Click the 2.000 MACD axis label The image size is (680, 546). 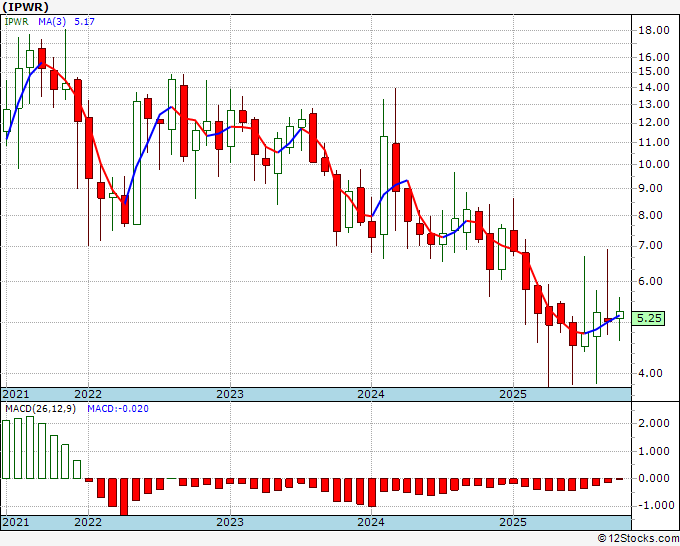tap(654, 423)
